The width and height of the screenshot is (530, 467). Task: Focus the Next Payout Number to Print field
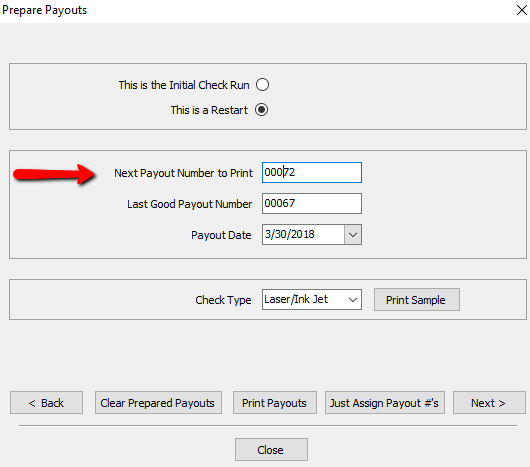tap(312, 172)
